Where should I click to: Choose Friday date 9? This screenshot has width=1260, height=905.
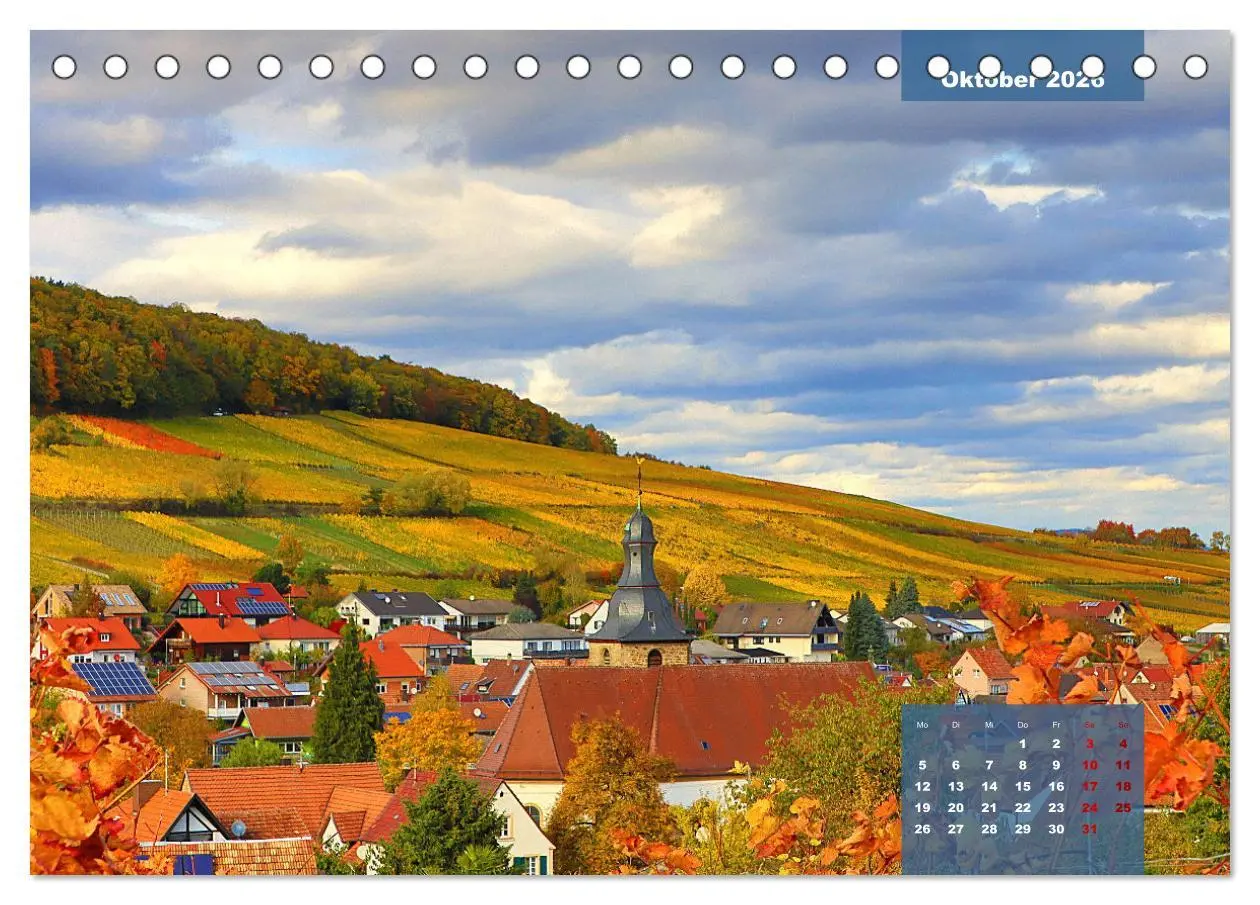pyautogui.click(x=1056, y=765)
